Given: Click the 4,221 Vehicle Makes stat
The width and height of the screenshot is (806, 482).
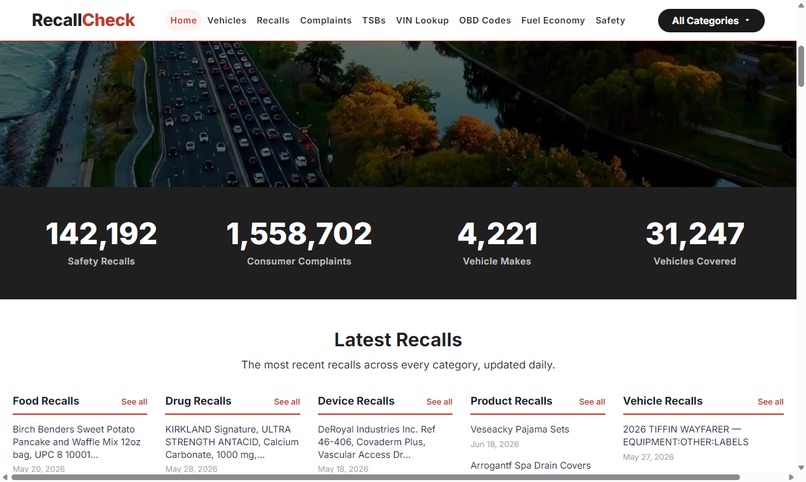Looking at the screenshot, I should (x=497, y=243).
